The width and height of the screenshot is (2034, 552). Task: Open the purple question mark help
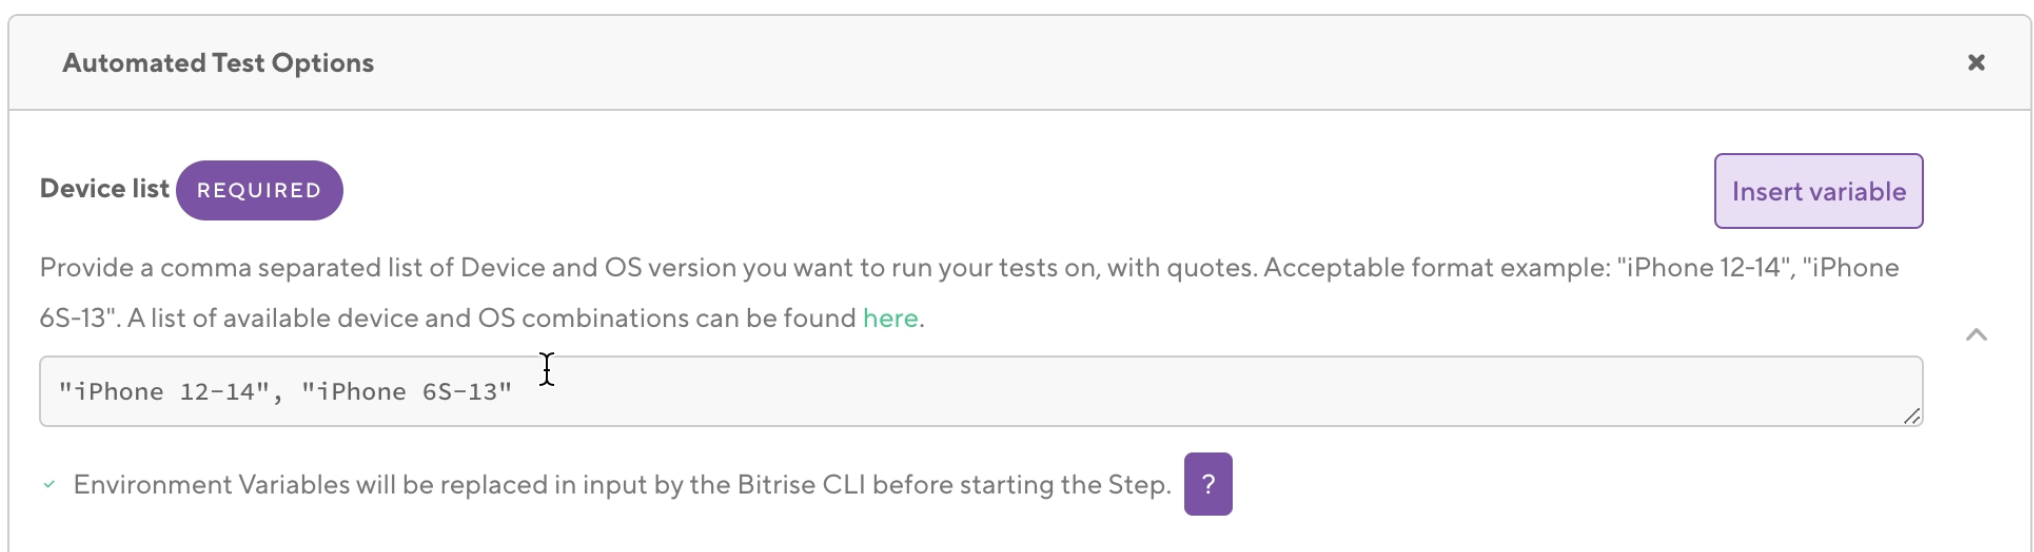point(1207,485)
